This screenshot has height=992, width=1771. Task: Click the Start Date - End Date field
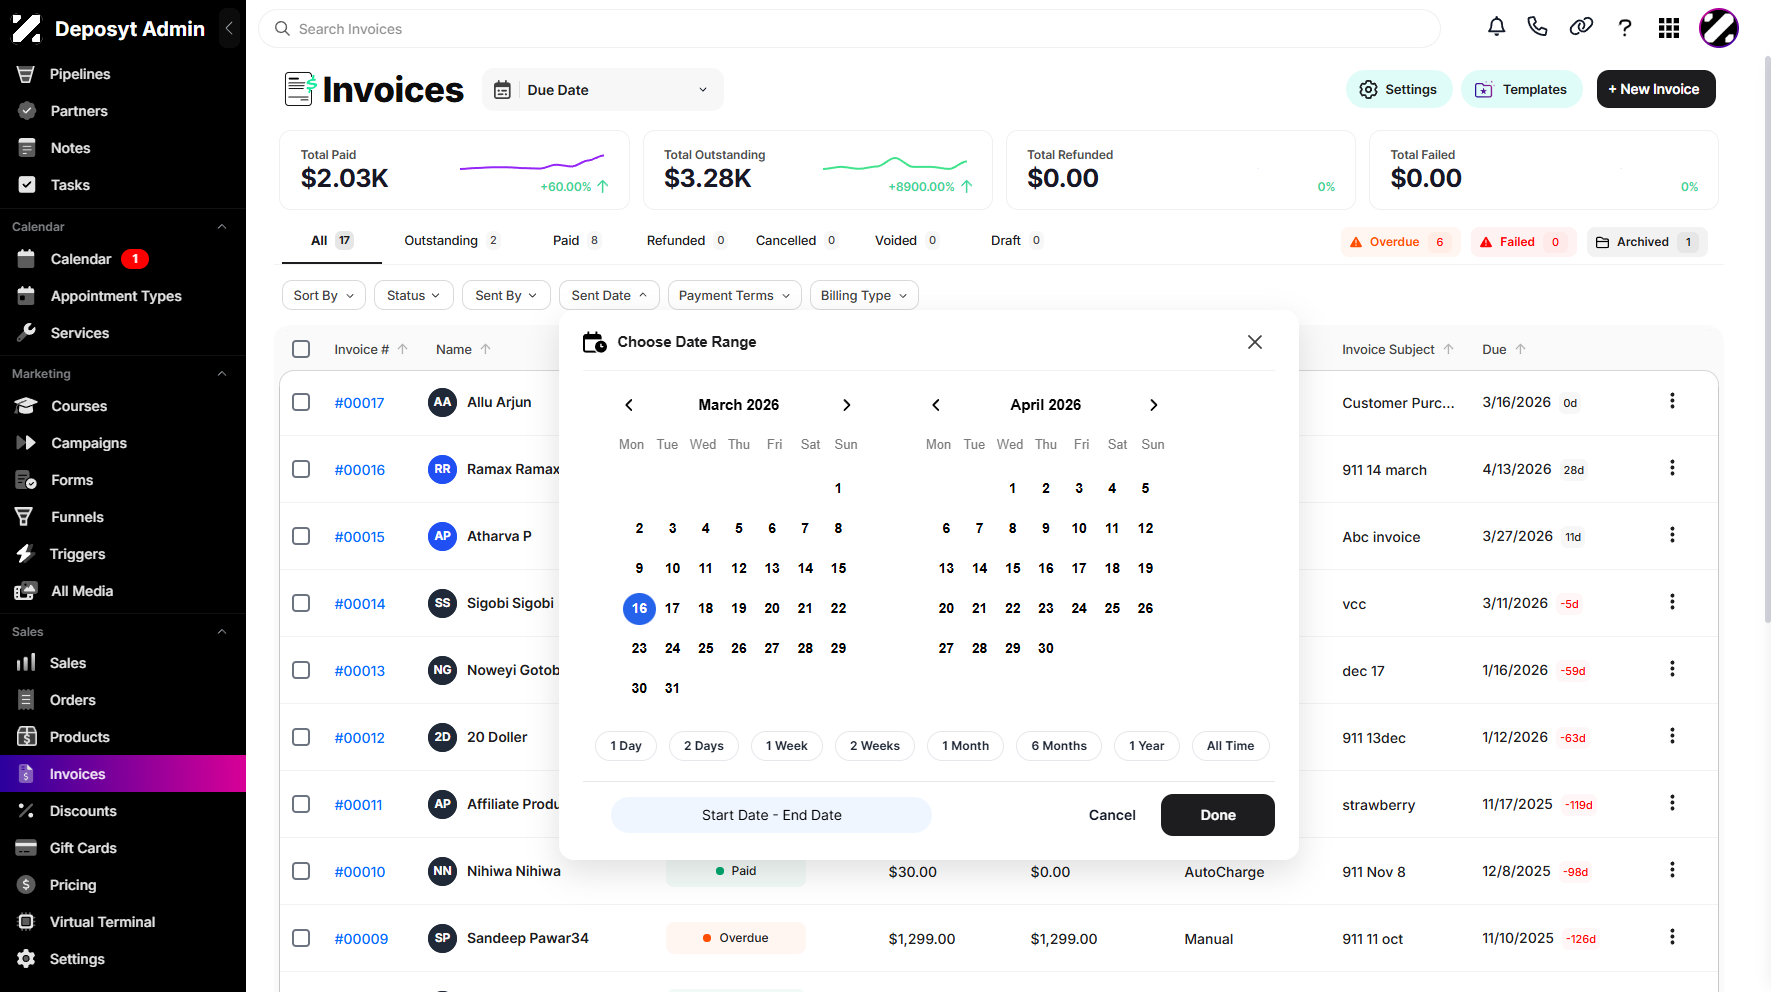coord(771,815)
